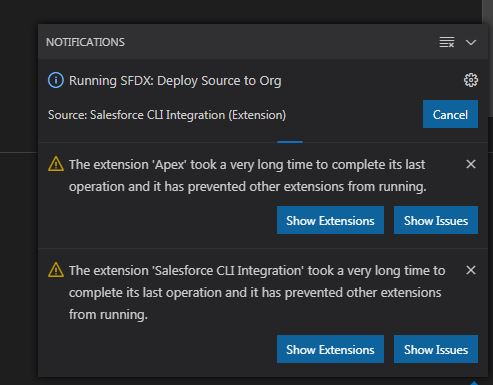Show Extensions for Salesforce CLI Integration warning
This screenshot has width=493, height=385.
(x=330, y=349)
